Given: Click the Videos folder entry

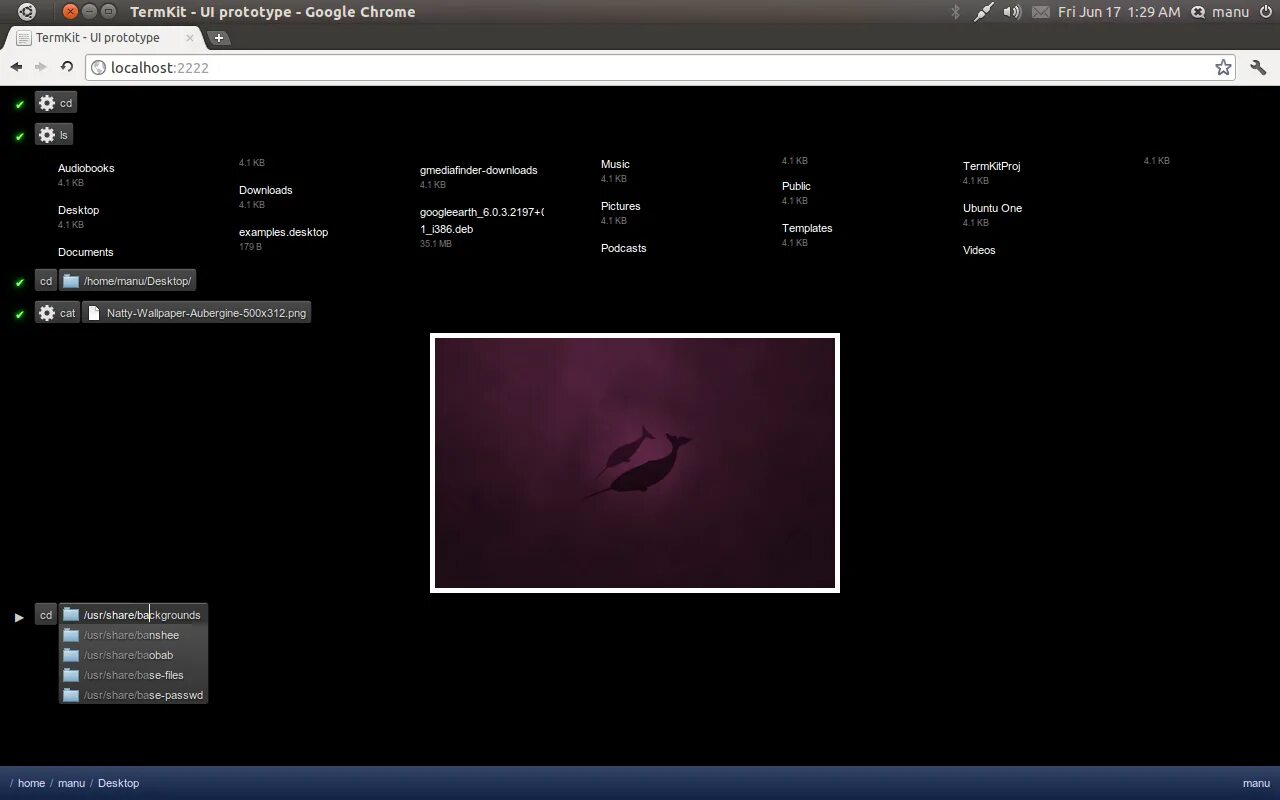Looking at the screenshot, I should click(979, 250).
